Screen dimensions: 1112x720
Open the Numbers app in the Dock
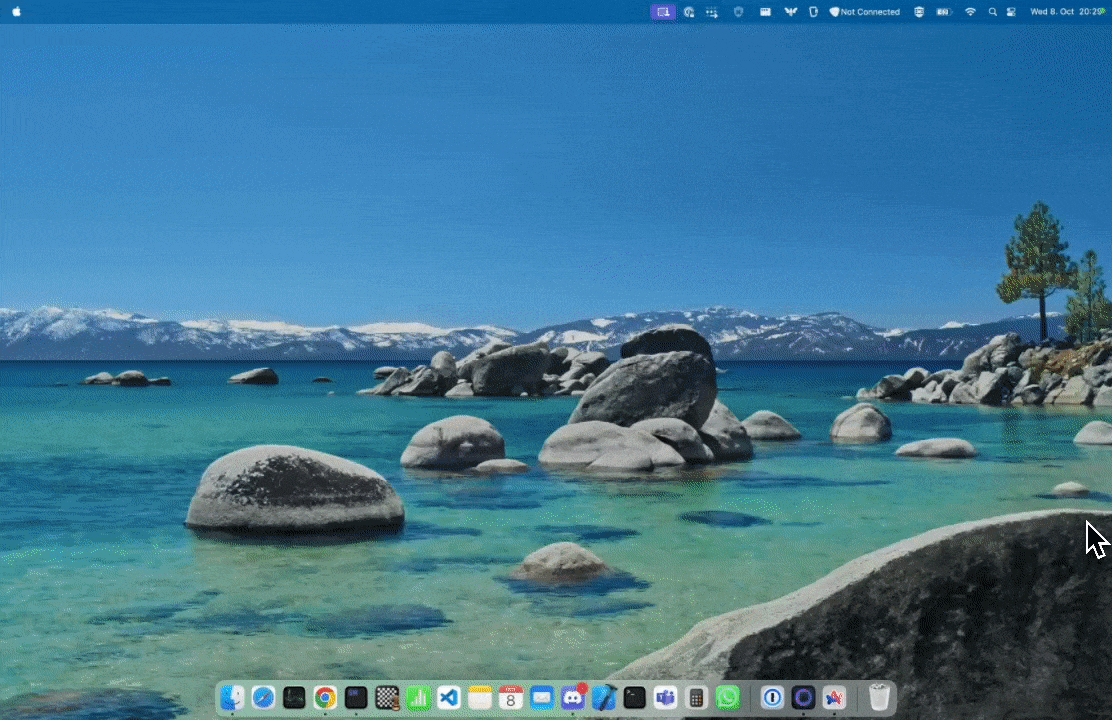click(x=418, y=697)
